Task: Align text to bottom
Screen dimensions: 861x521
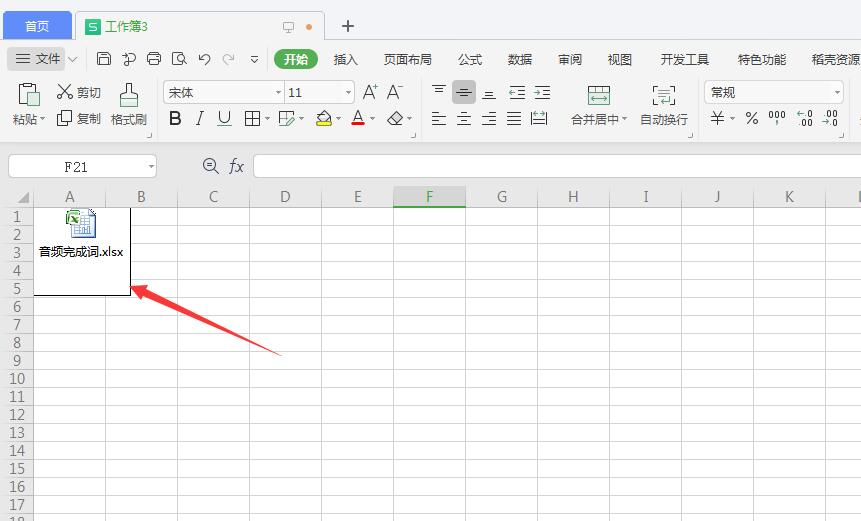Action: coord(489,92)
